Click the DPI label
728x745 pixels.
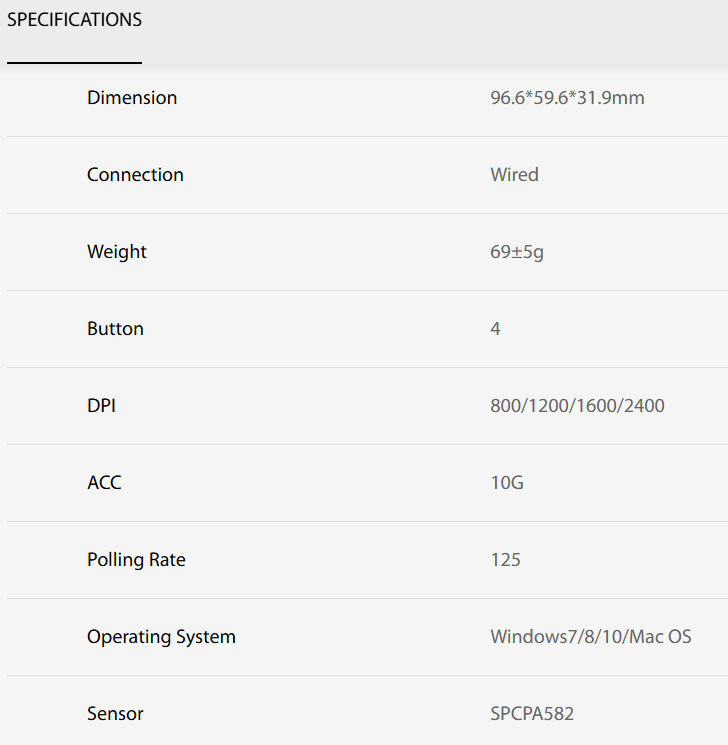[102, 406]
